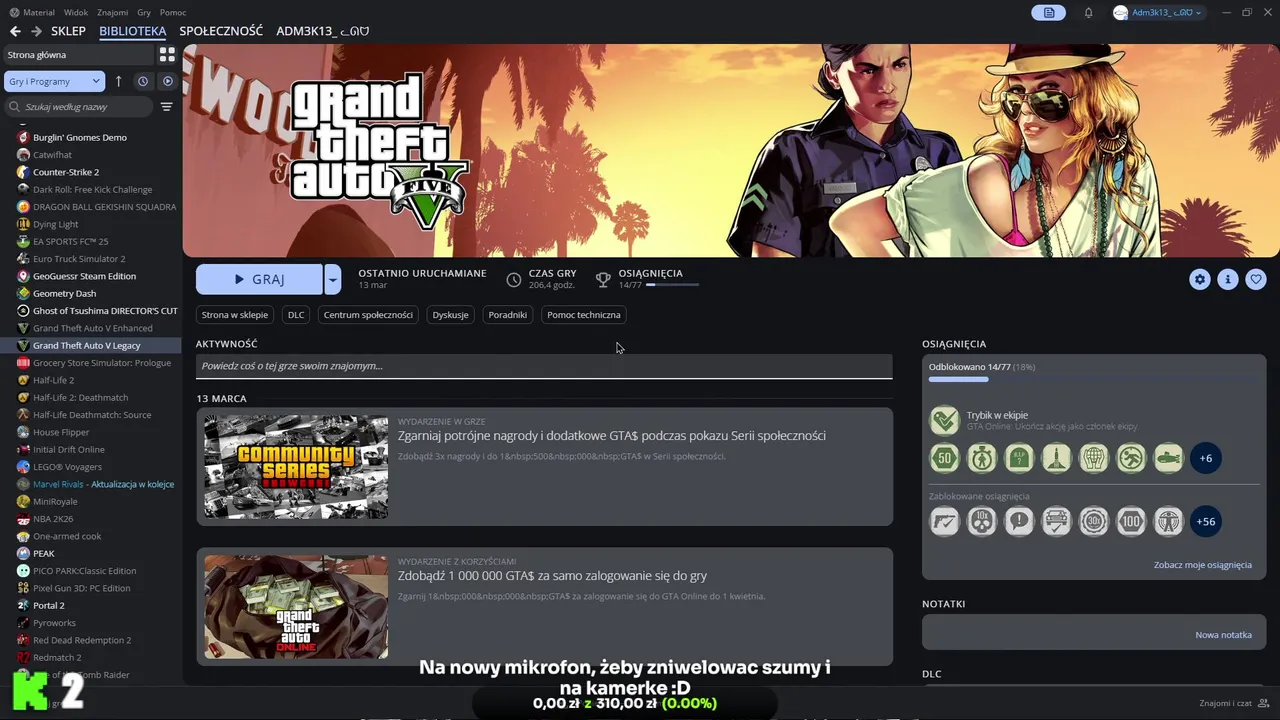Open game settings gear icon

click(x=1200, y=280)
